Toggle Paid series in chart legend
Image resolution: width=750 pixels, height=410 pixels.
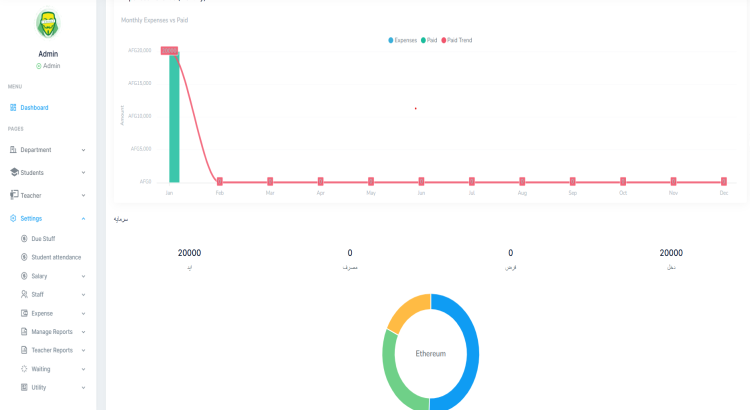(x=429, y=40)
